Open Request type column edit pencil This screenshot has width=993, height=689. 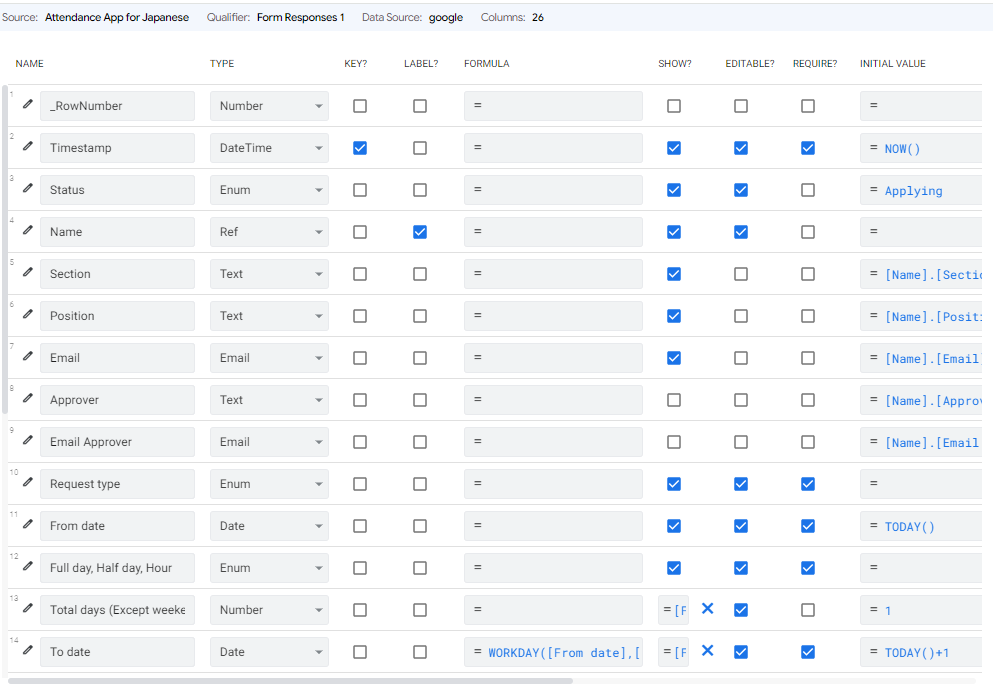(x=27, y=482)
